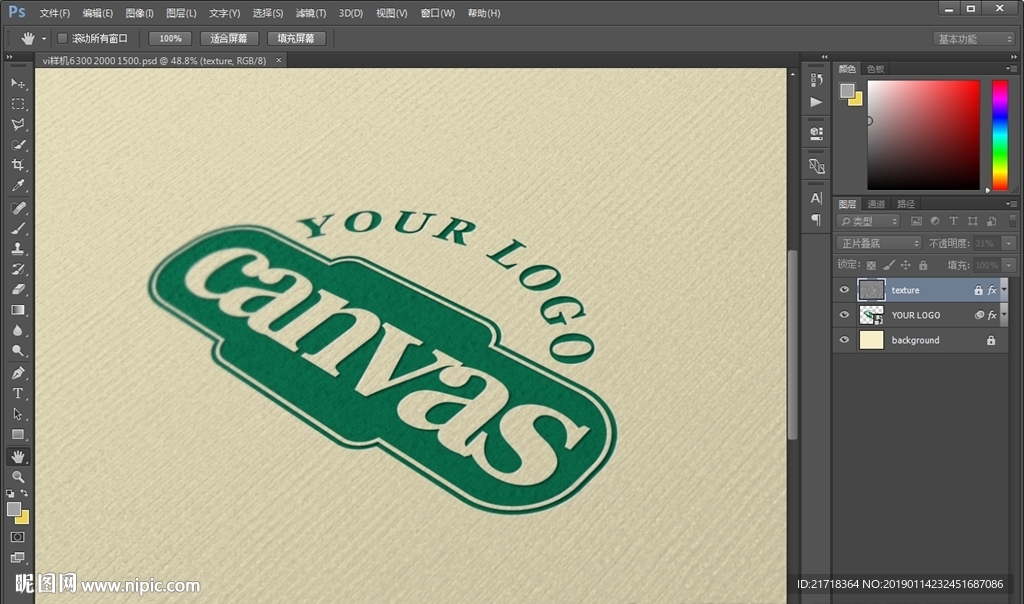1024x604 pixels.
Task: Select the Eyedropper tool
Action: pyautogui.click(x=18, y=187)
